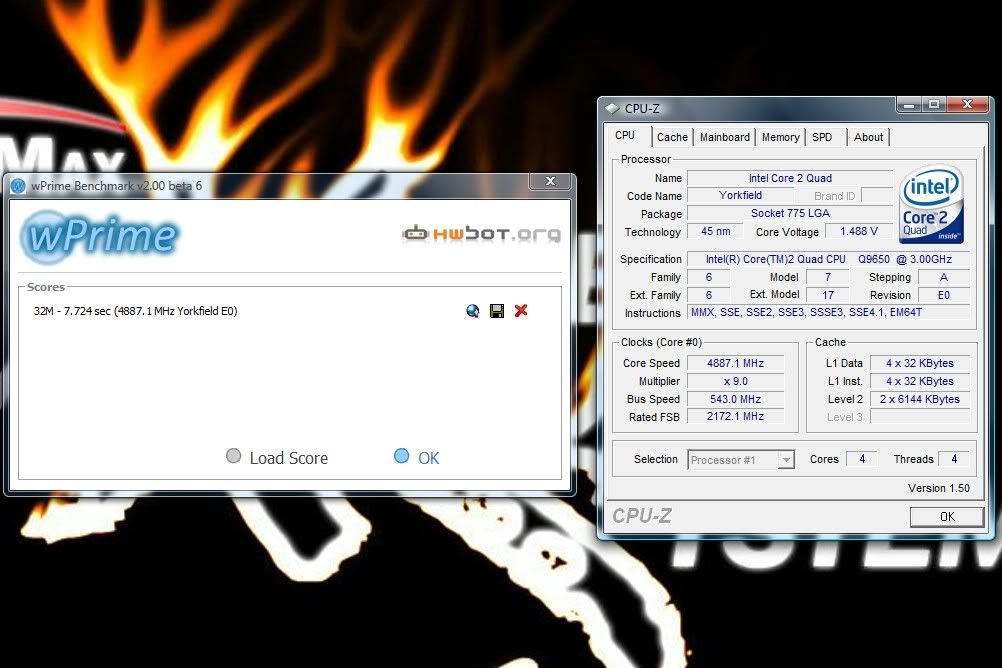The width and height of the screenshot is (1002, 668).
Task: Click the Rated FSB value 2172.1 MHz
Action: click(736, 417)
